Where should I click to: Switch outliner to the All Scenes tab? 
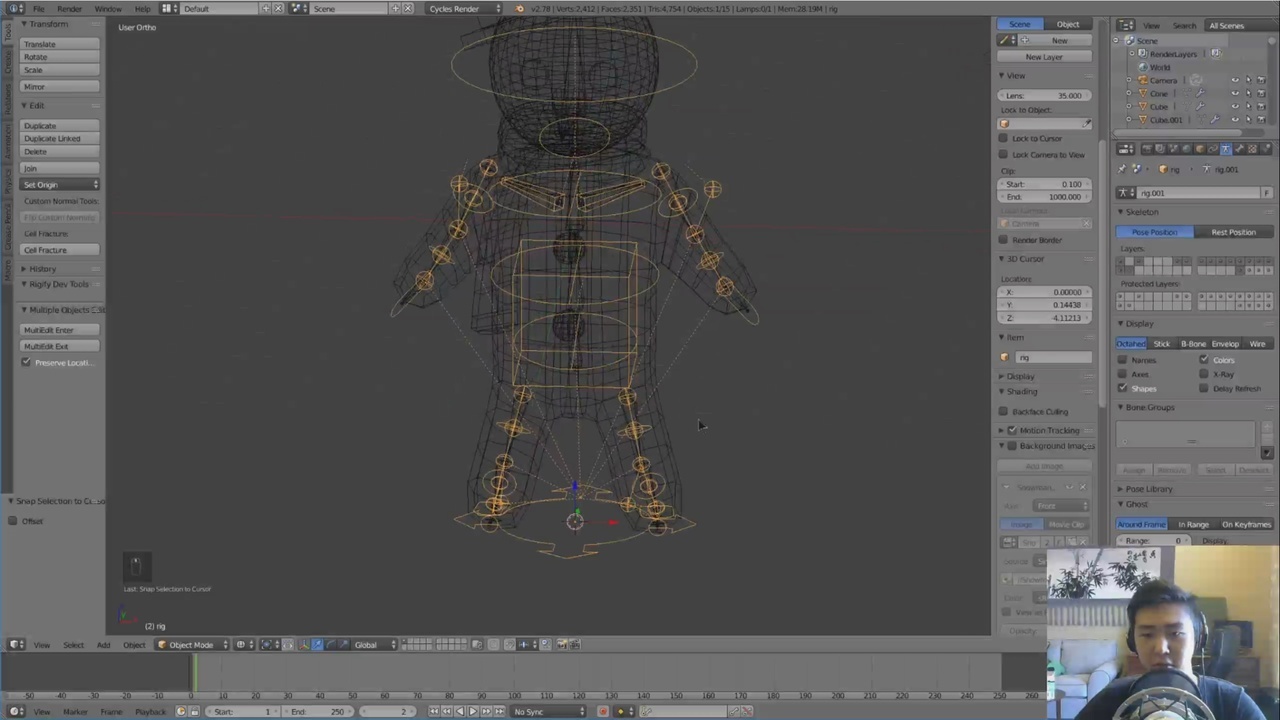pyautogui.click(x=1226, y=25)
